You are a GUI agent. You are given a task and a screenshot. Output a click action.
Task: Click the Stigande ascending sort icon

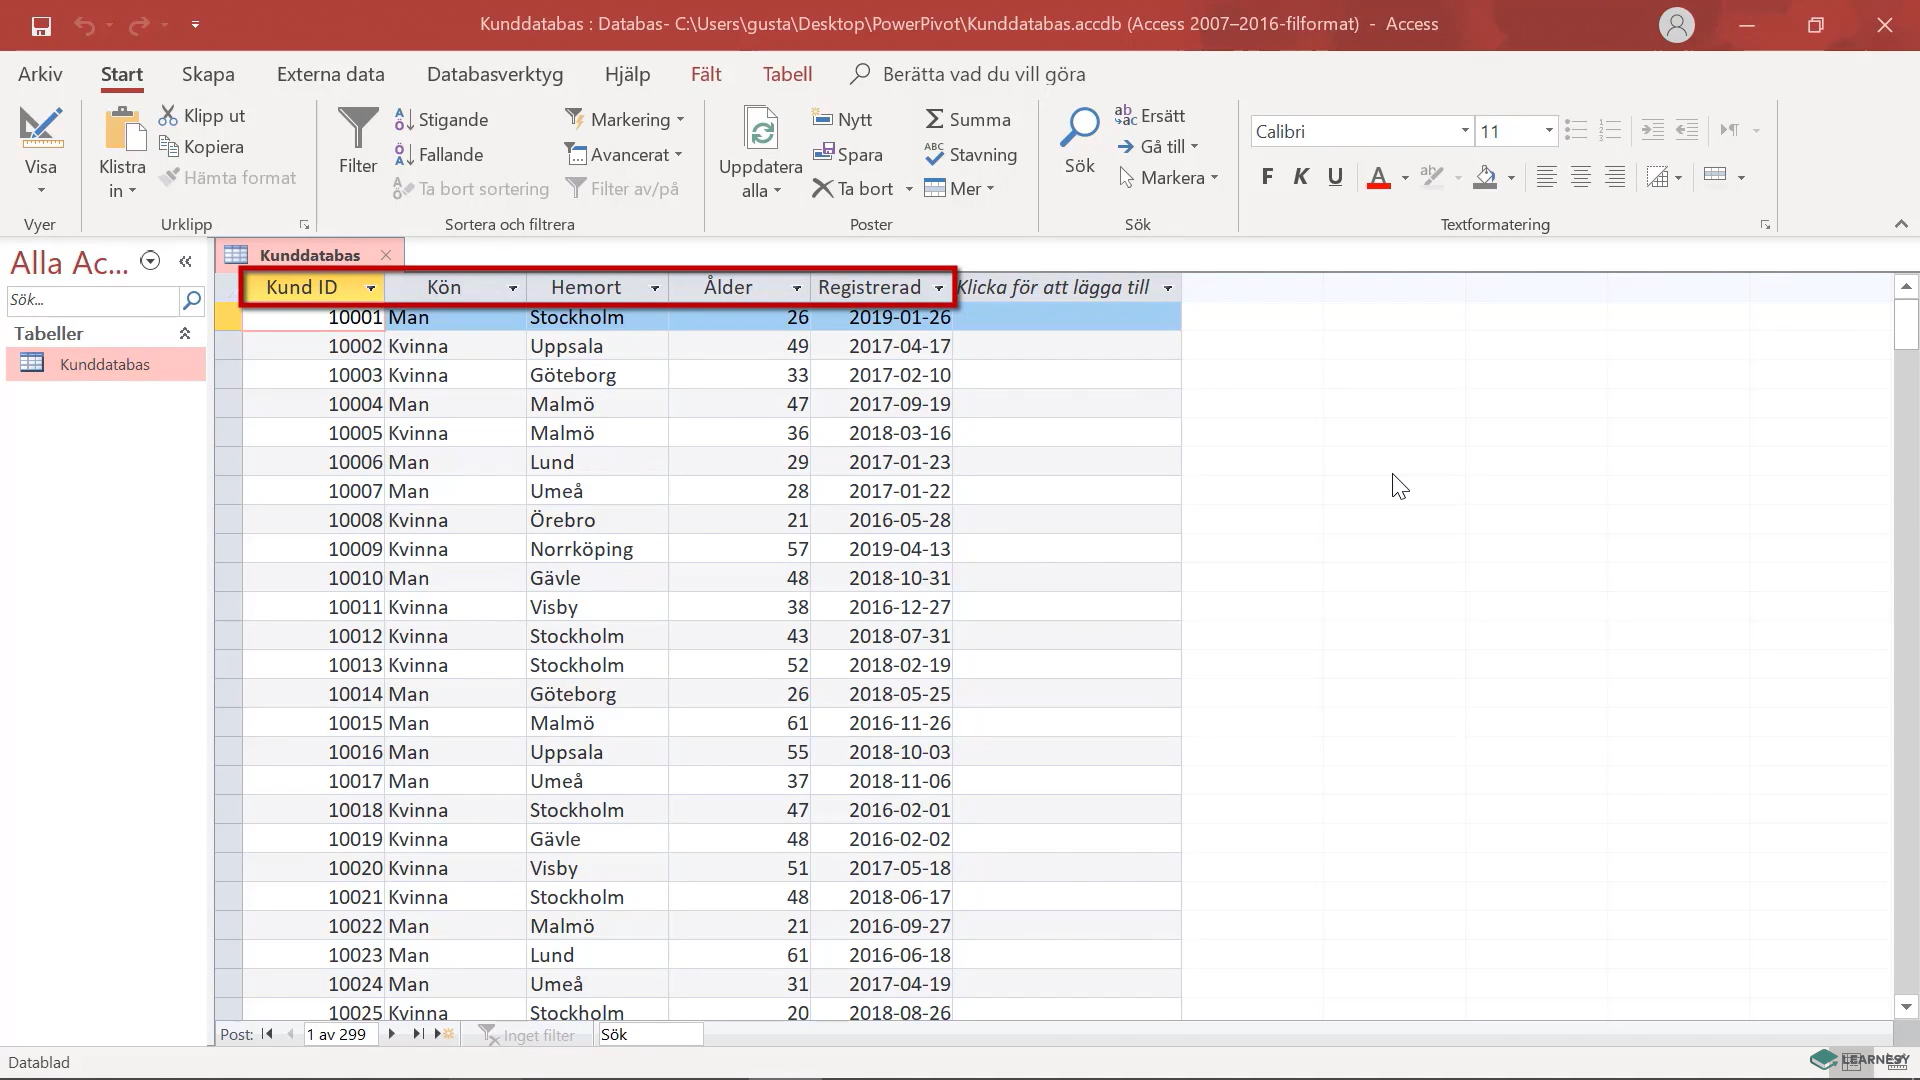[x=405, y=119]
